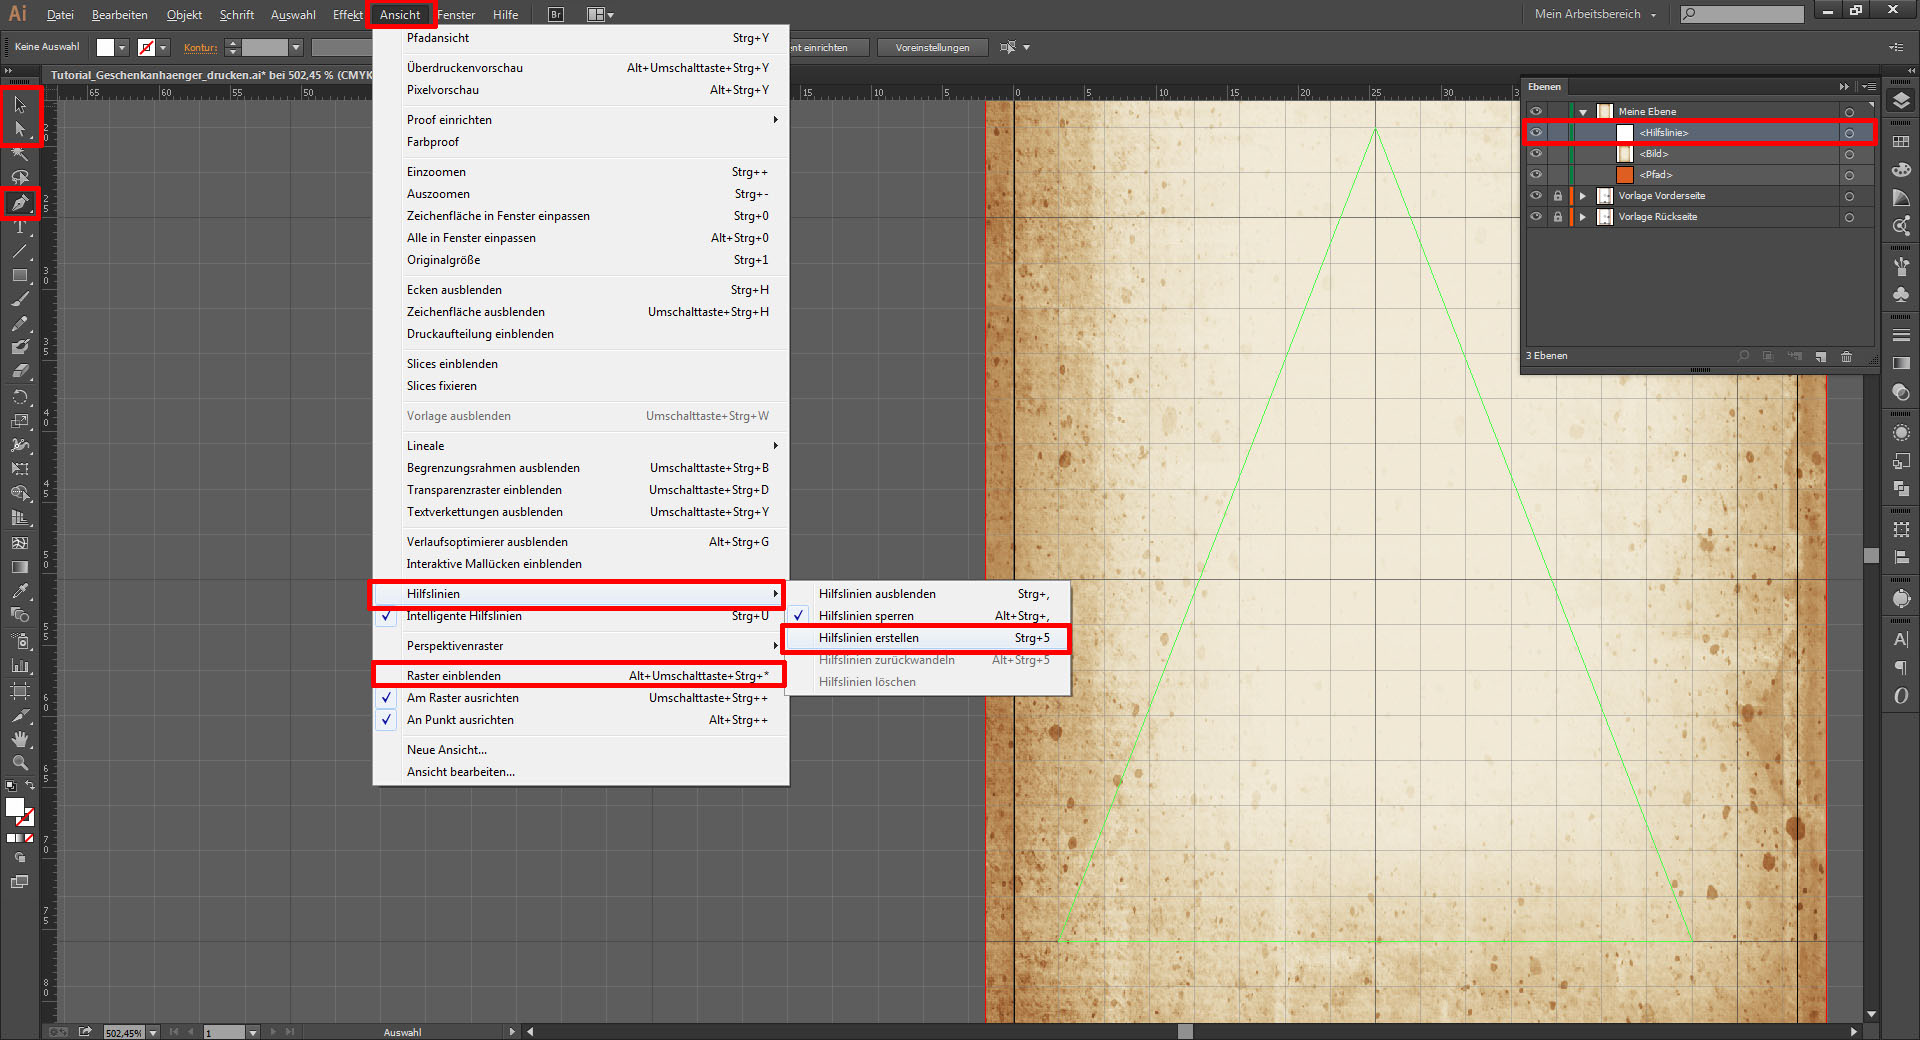This screenshot has width=1920, height=1040.
Task: Collapse the Meine Ebene layer group
Action: (1583, 112)
